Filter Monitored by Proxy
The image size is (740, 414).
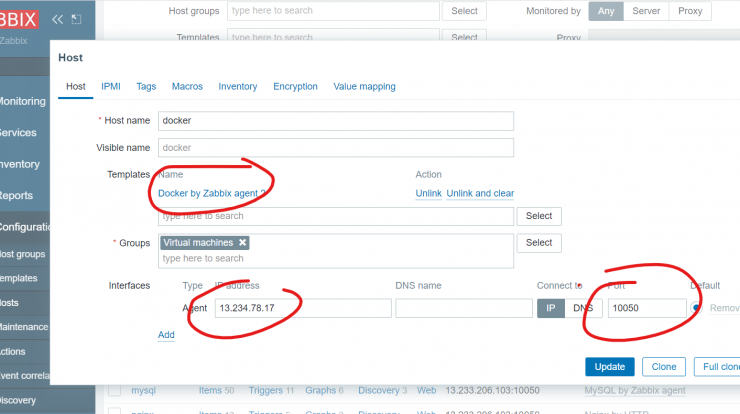click(x=690, y=11)
